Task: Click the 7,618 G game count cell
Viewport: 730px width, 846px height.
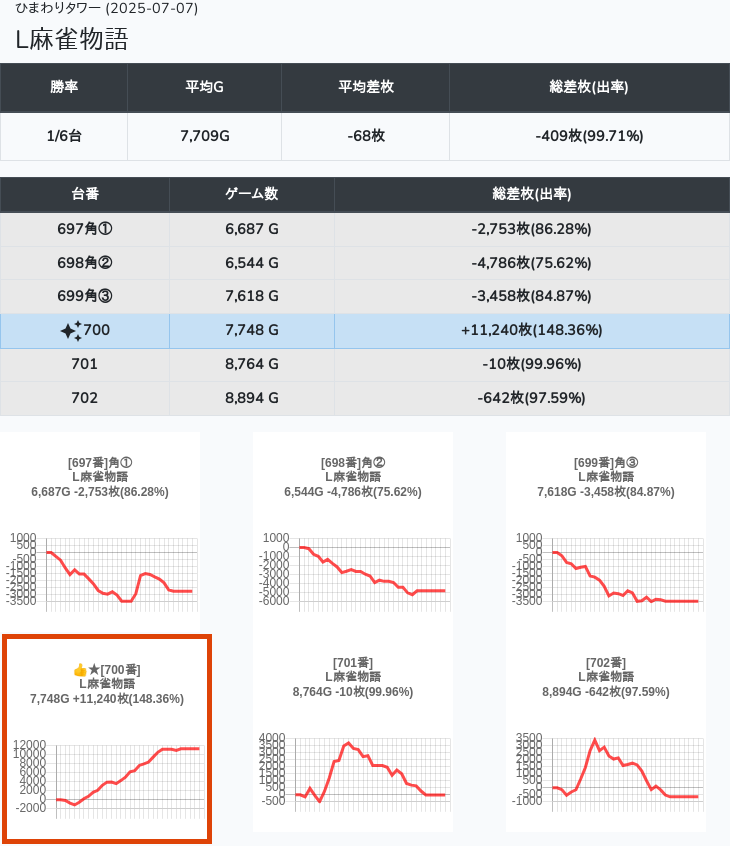Action: pyautogui.click(x=252, y=296)
